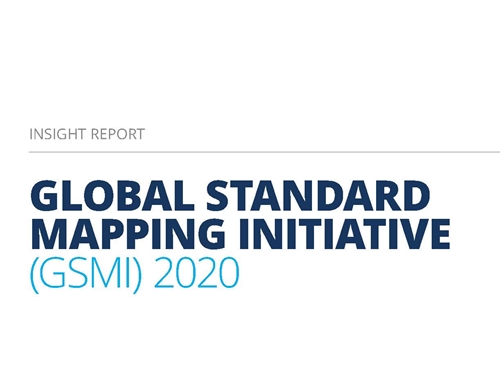The image size is (500, 375).
Task: Click the opening parenthesis before GSMI
Action: 34,275
